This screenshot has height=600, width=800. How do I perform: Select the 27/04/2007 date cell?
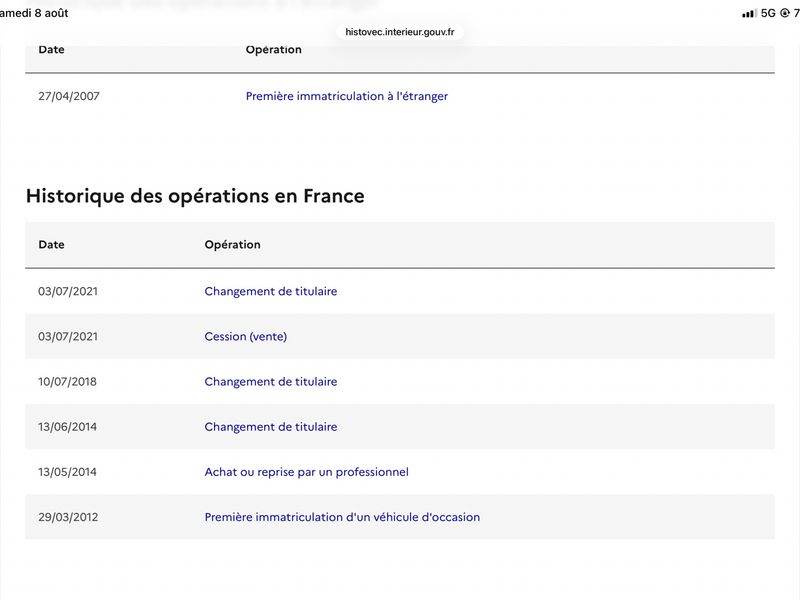coord(69,96)
